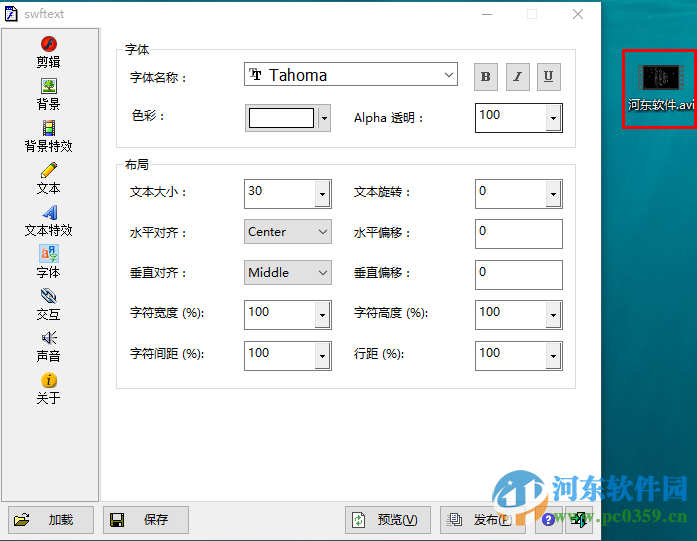Click the 加载 load button

pyautogui.click(x=51, y=519)
